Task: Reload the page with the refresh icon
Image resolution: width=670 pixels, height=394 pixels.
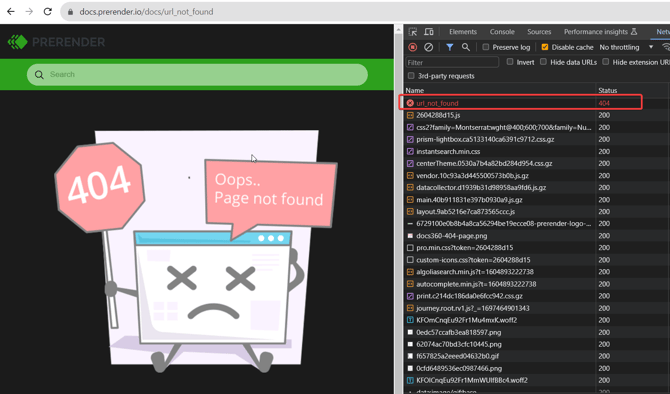Action: (47, 12)
